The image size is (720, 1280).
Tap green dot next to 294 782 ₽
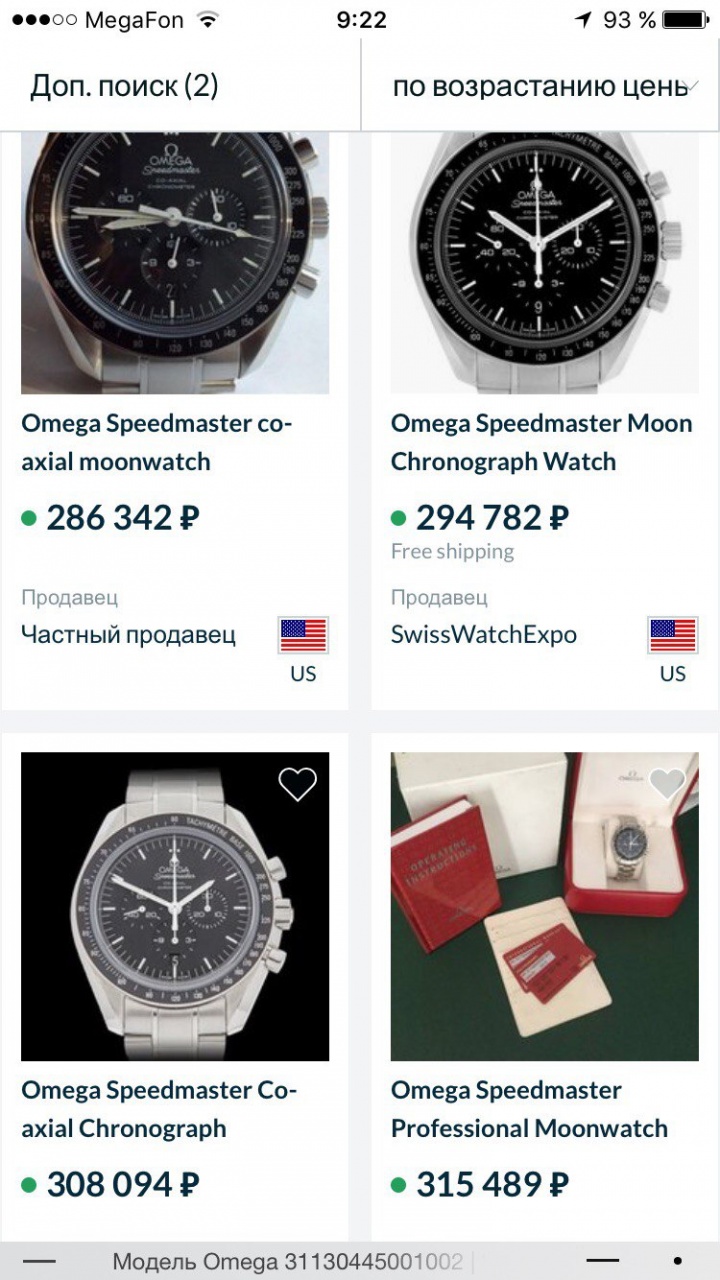click(399, 518)
